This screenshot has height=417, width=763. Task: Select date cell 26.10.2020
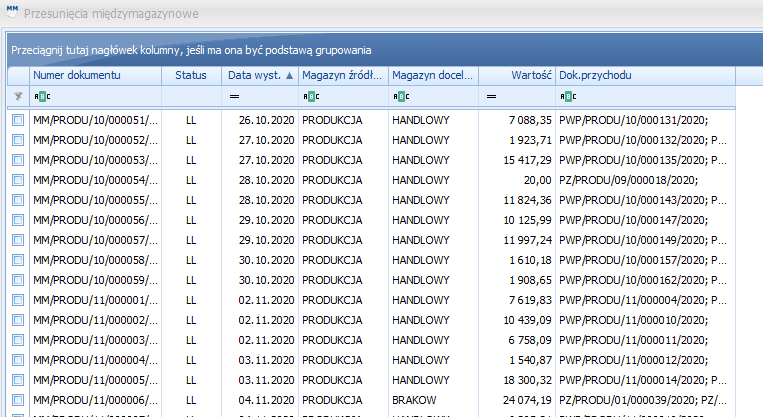pyautogui.click(x=260, y=120)
